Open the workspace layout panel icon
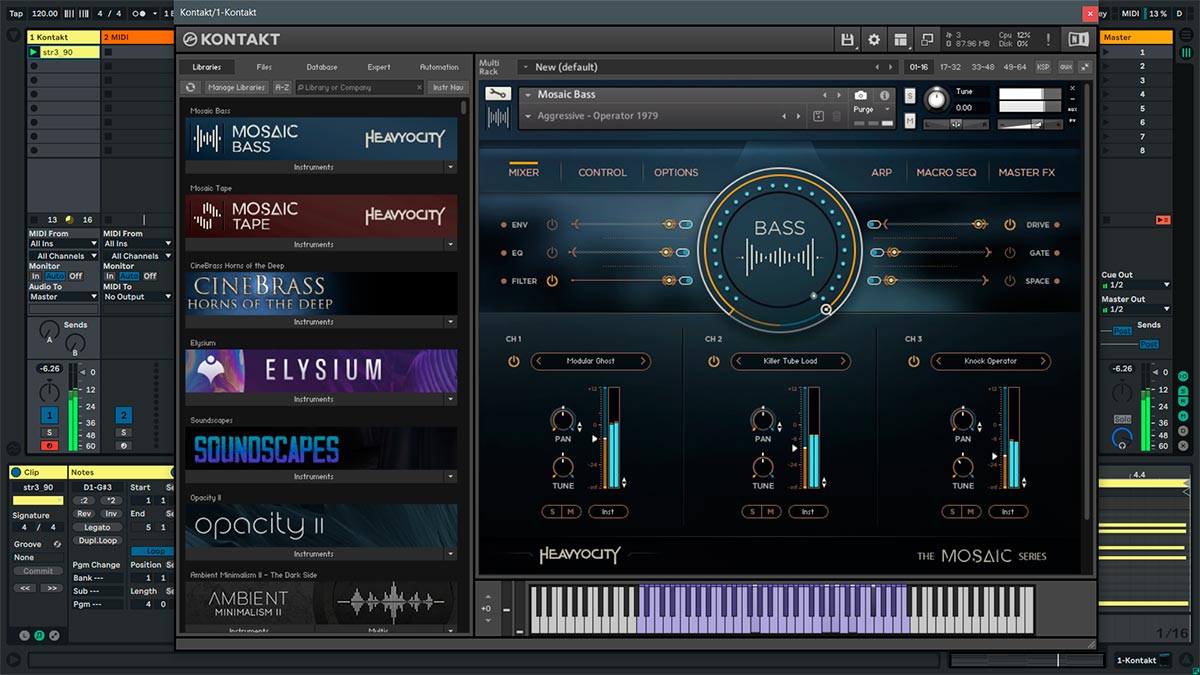Screen dimensions: 1200x675 tap(901, 39)
